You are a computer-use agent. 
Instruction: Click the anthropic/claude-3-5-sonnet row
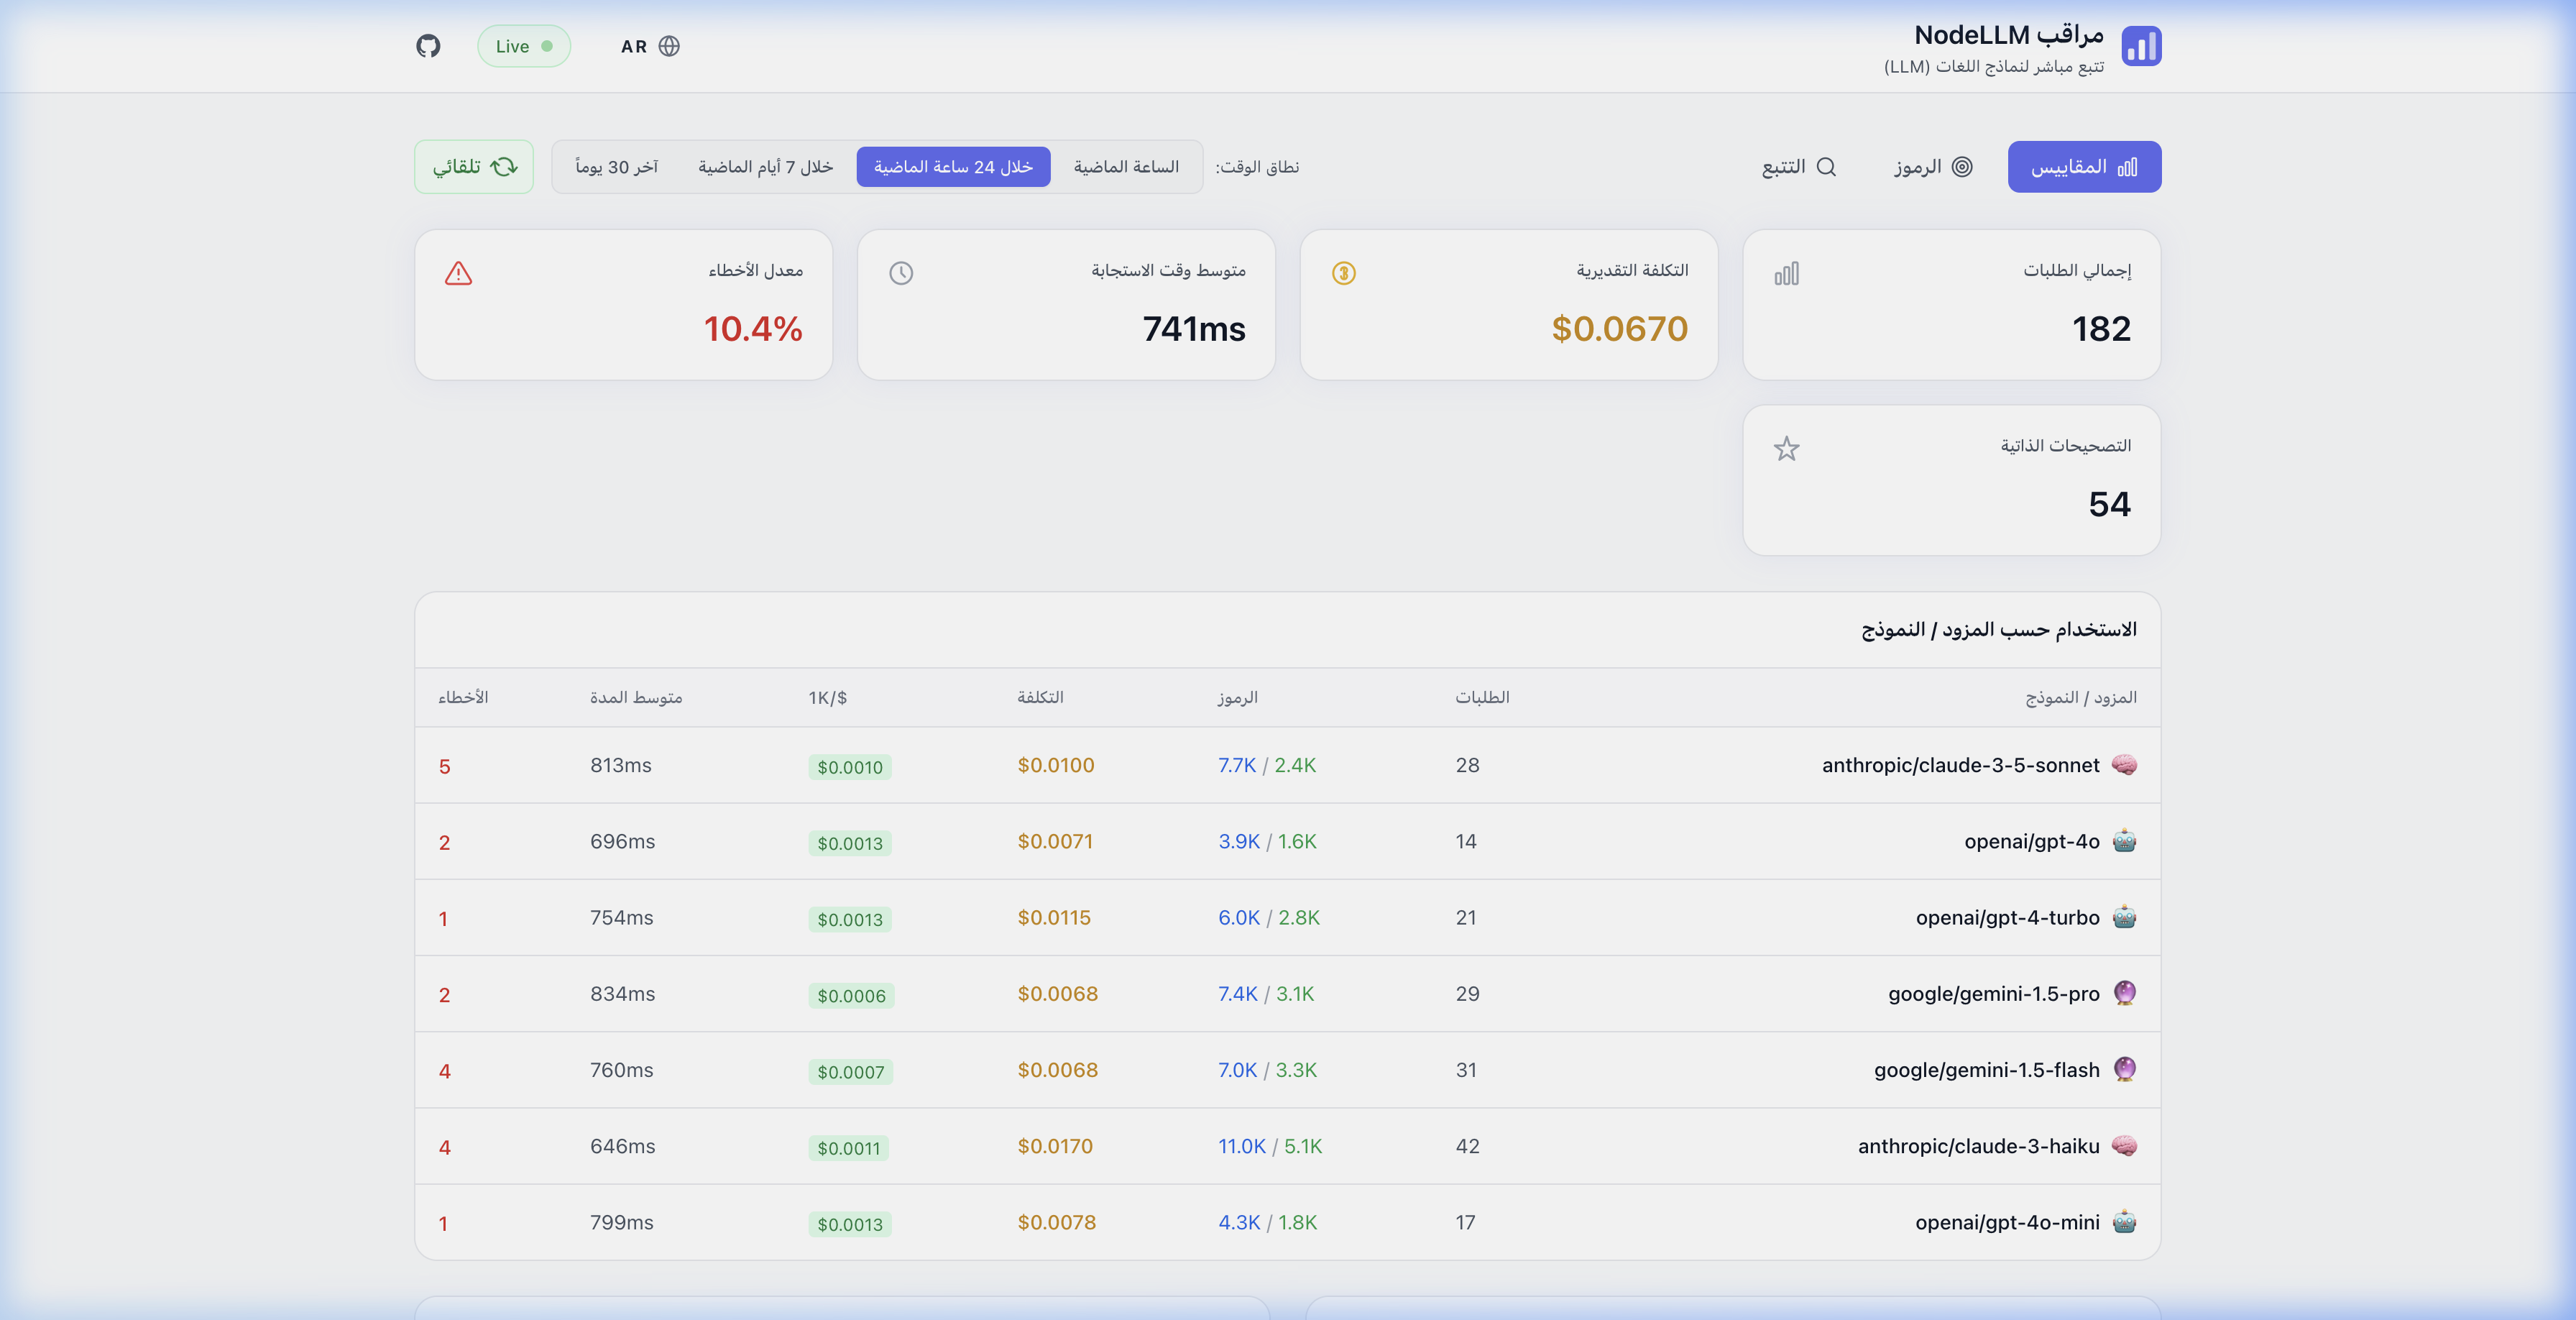pos(1960,765)
